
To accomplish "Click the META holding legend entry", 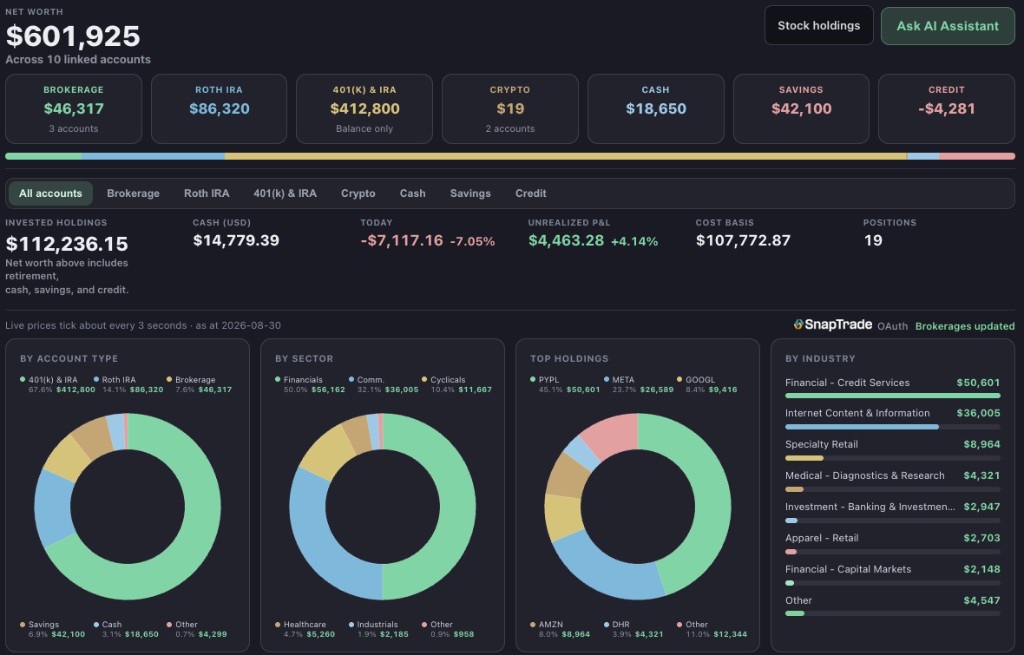I will point(639,384).
